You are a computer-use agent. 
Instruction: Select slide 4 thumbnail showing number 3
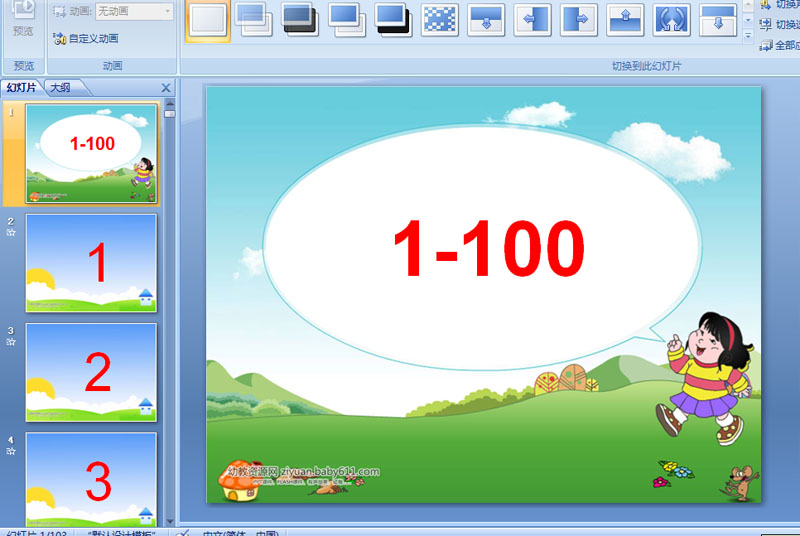91,479
